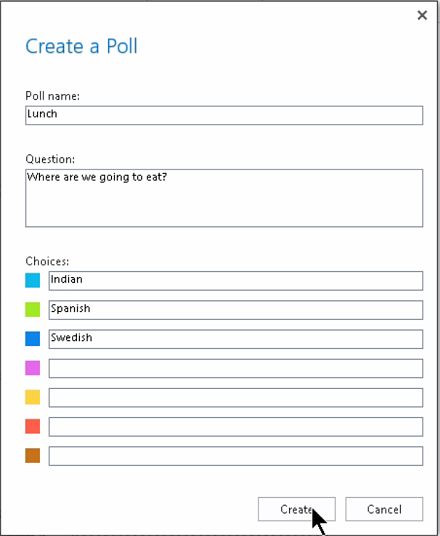Viewport: 440px width, 536px height.
Task: Close the Create a Poll dialog
Action: click(422, 15)
